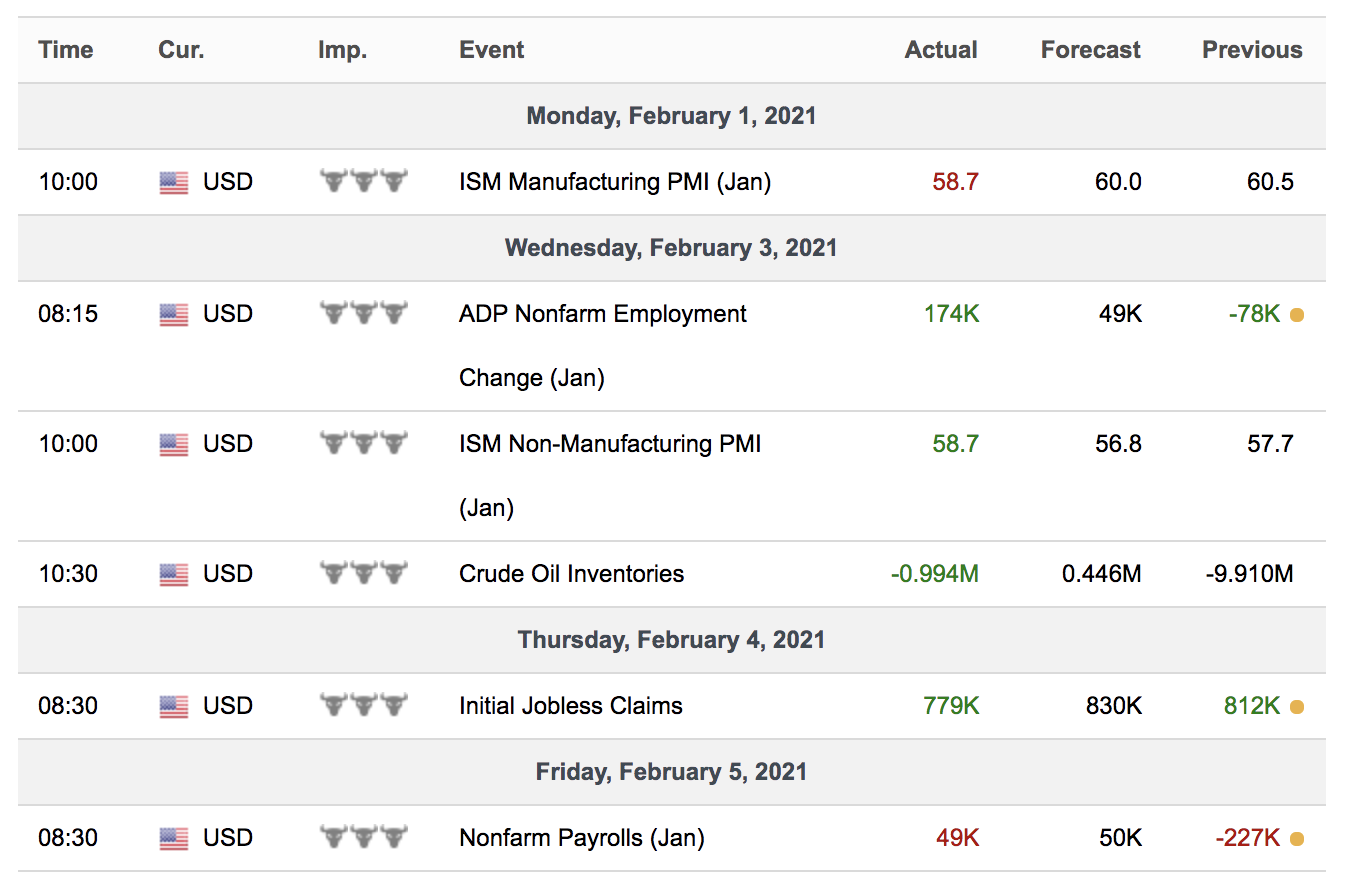This screenshot has height=896, width=1352.
Task: Click the Actual column header
Action: 941,49
